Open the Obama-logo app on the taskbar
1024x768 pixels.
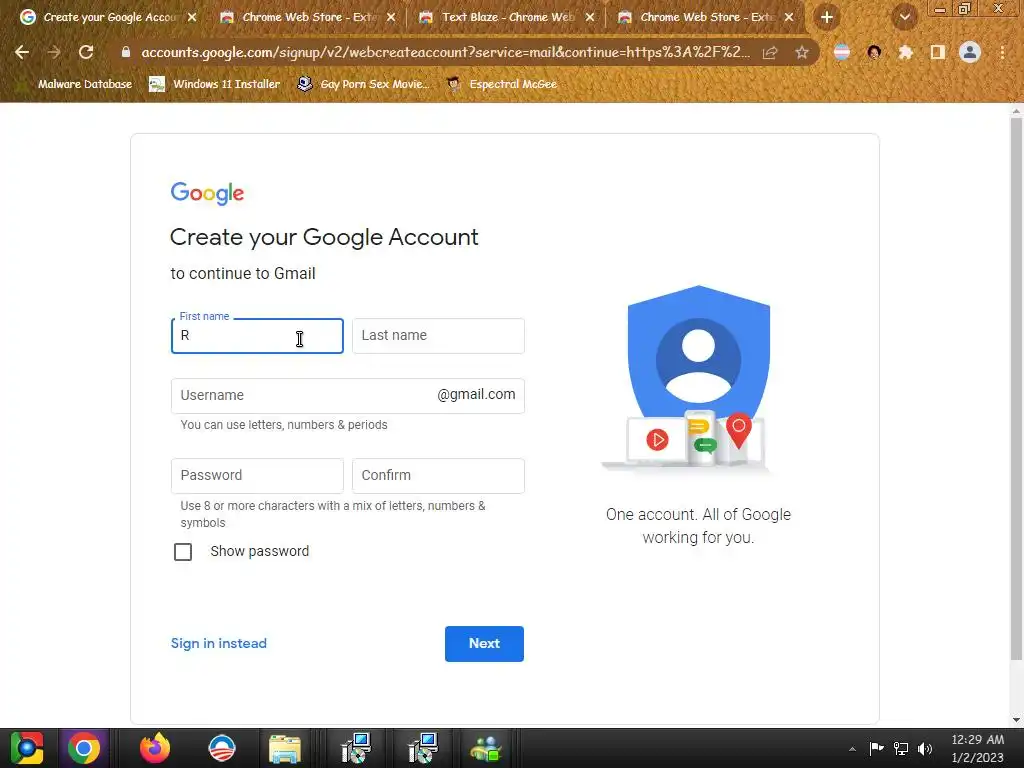click(x=221, y=748)
